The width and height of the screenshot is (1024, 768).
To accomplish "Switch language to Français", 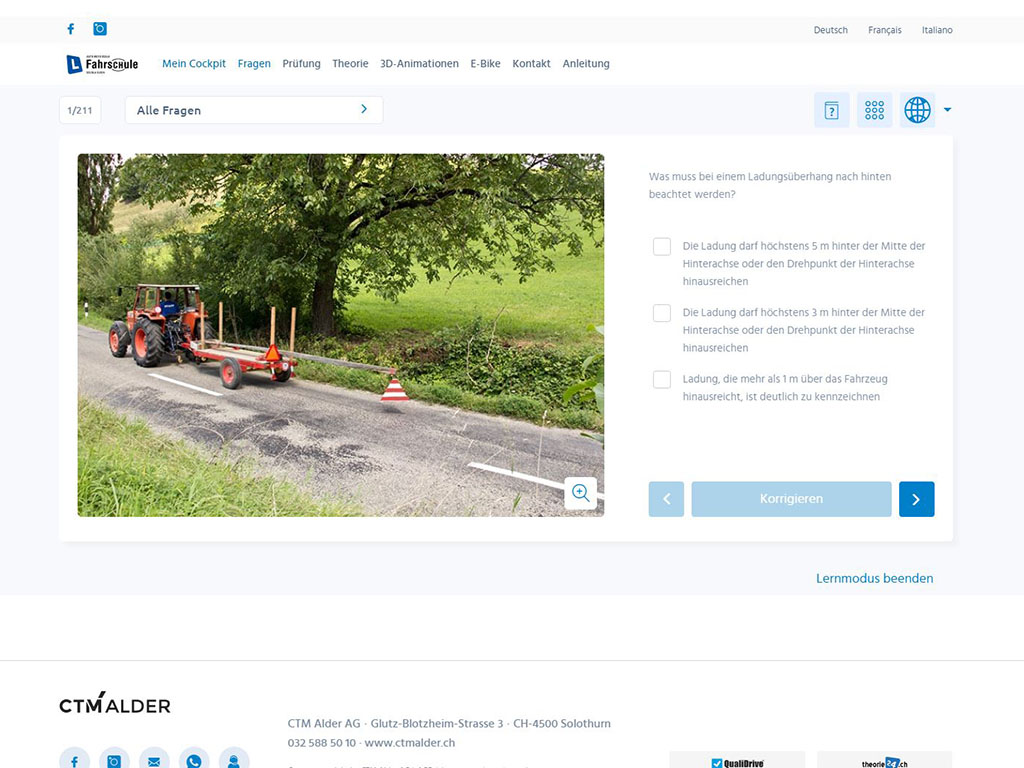I will pyautogui.click(x=884, y=30).
